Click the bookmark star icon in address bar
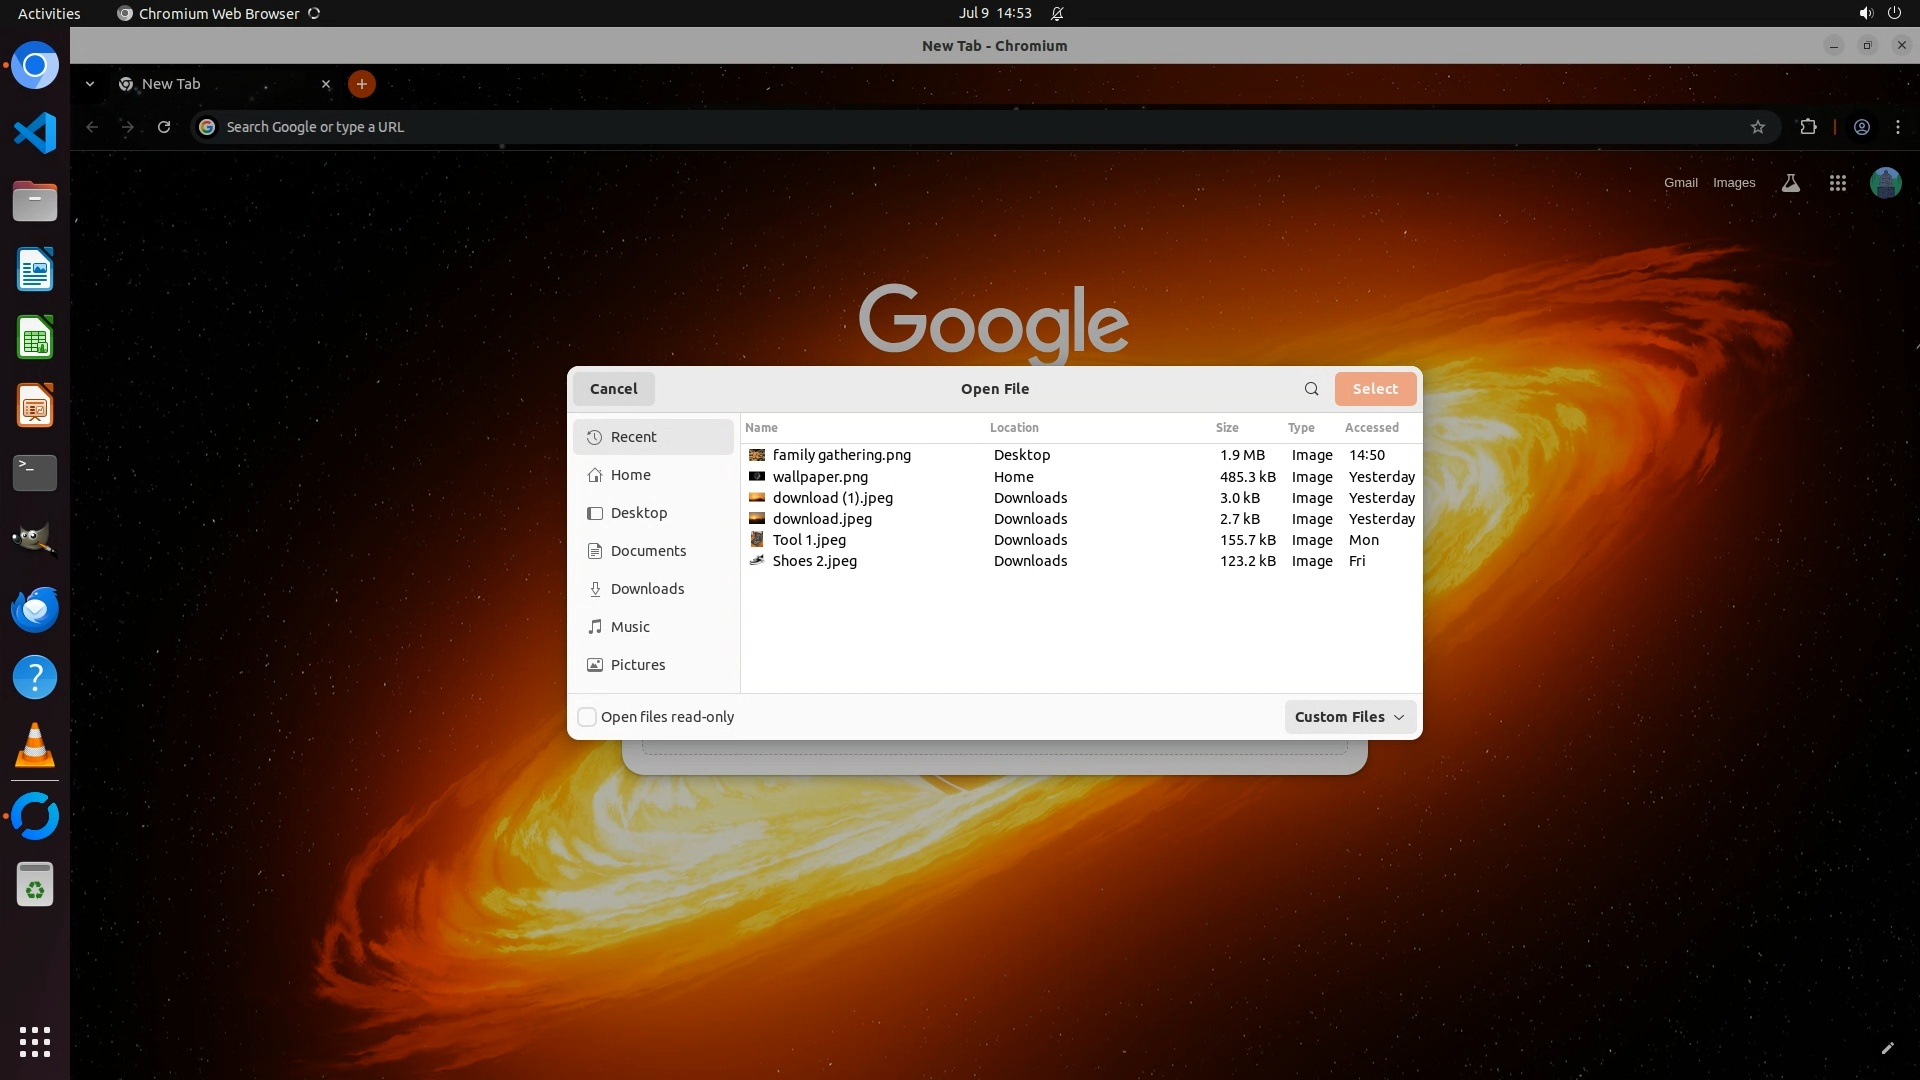This screenshot has width=1920, height=1080. [1757, 127]
